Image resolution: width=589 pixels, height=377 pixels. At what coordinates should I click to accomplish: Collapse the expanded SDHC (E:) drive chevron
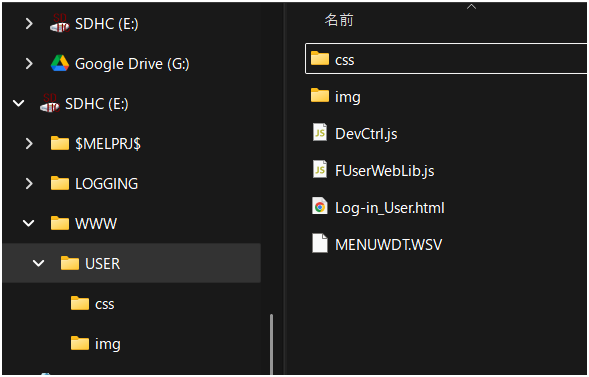[x=18, y=104]
